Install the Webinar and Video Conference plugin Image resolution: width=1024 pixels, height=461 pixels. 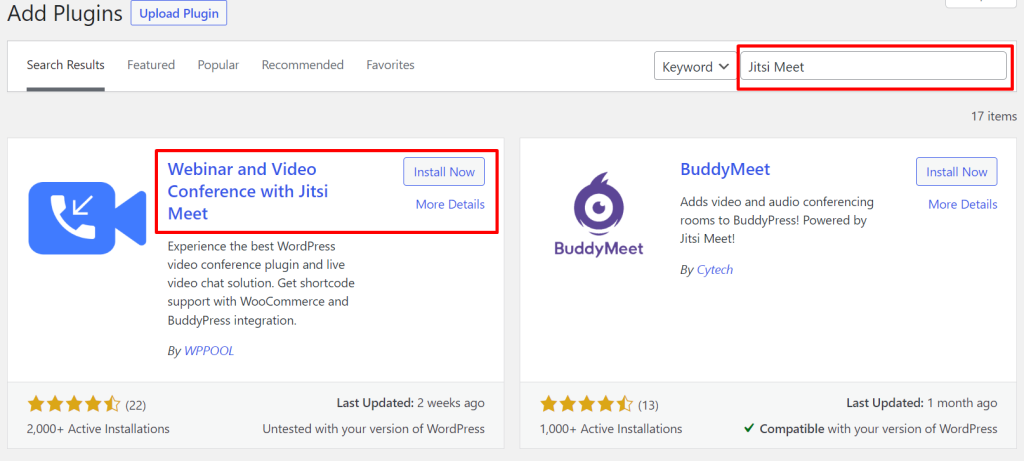click(x=444, y=172)
